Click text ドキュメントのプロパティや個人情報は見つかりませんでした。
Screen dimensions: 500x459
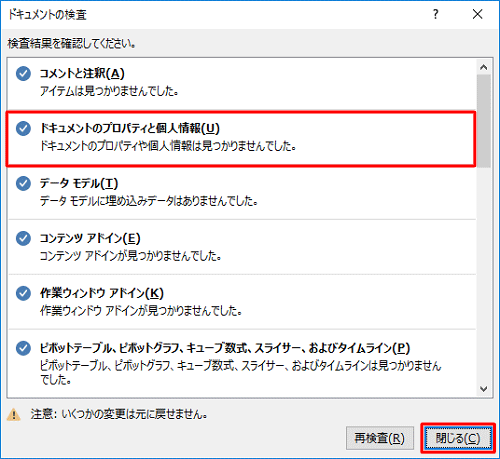(168, 146)
